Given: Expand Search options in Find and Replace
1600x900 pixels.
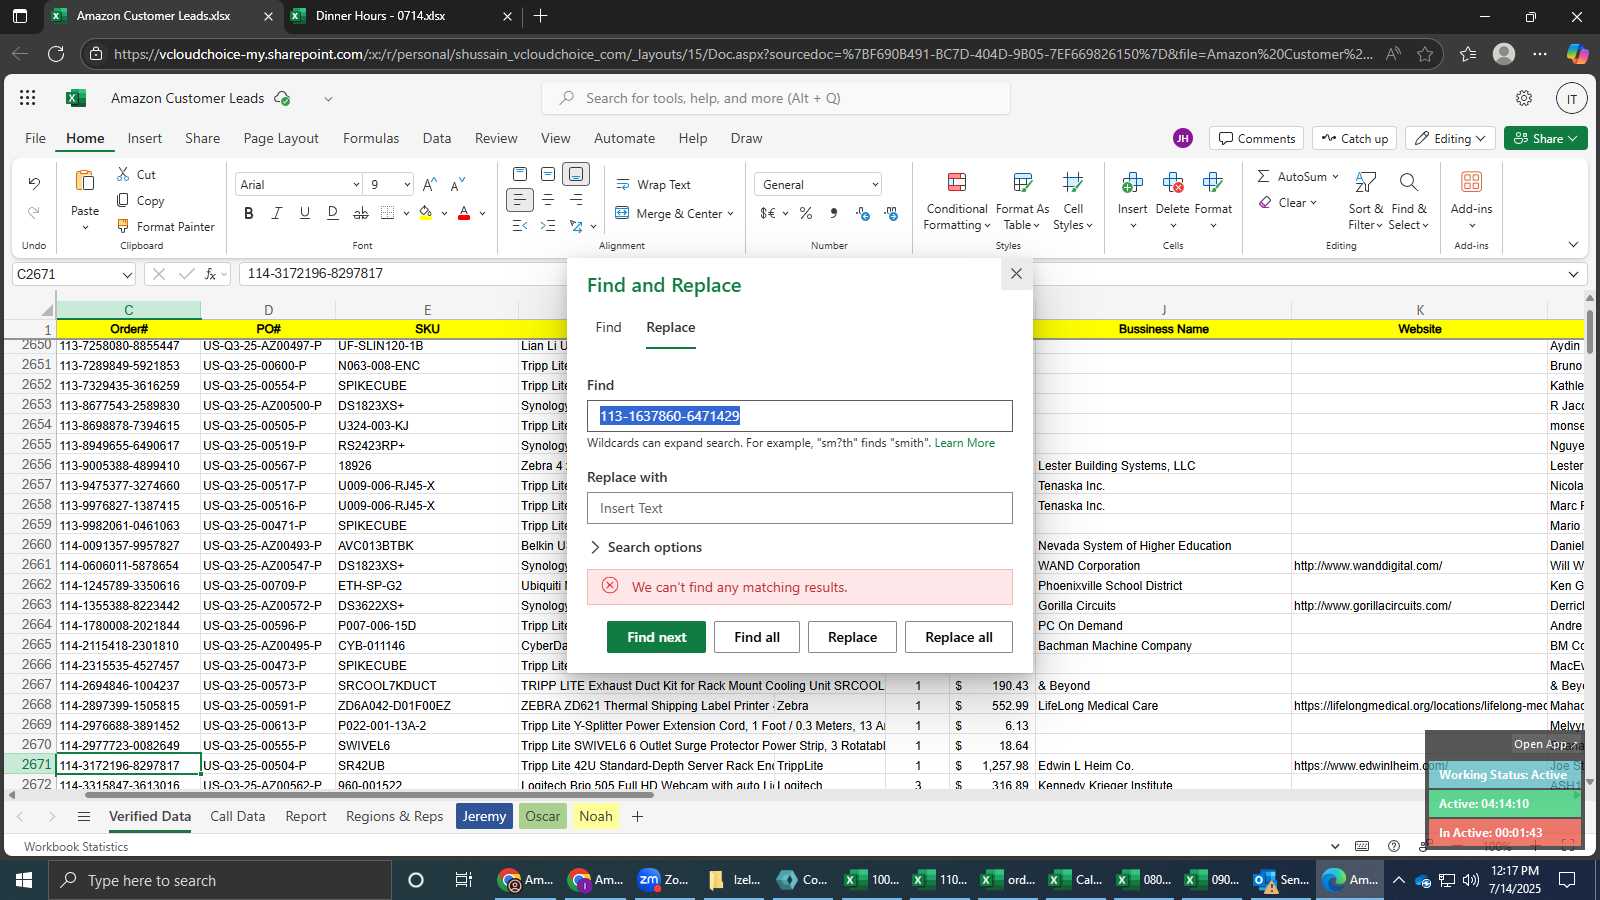Looking at the screenshot, I should pos(645,547).
